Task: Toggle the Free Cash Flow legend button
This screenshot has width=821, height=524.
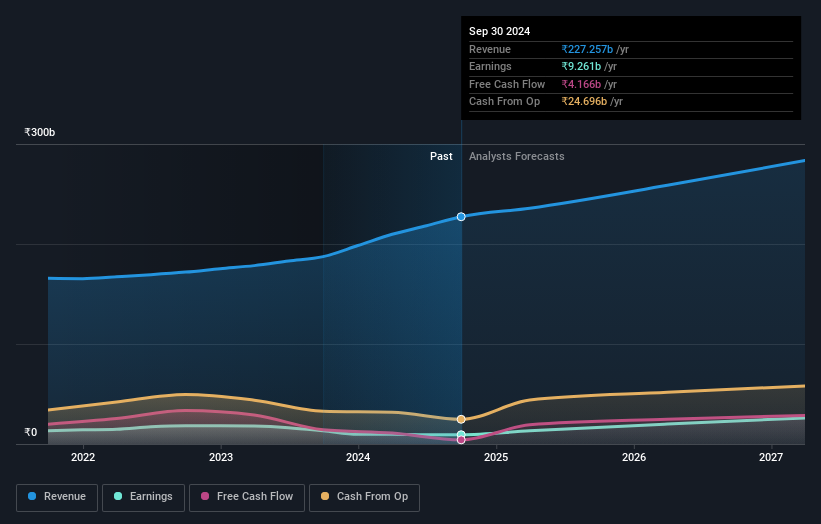Action: click(x=247, y=497)
